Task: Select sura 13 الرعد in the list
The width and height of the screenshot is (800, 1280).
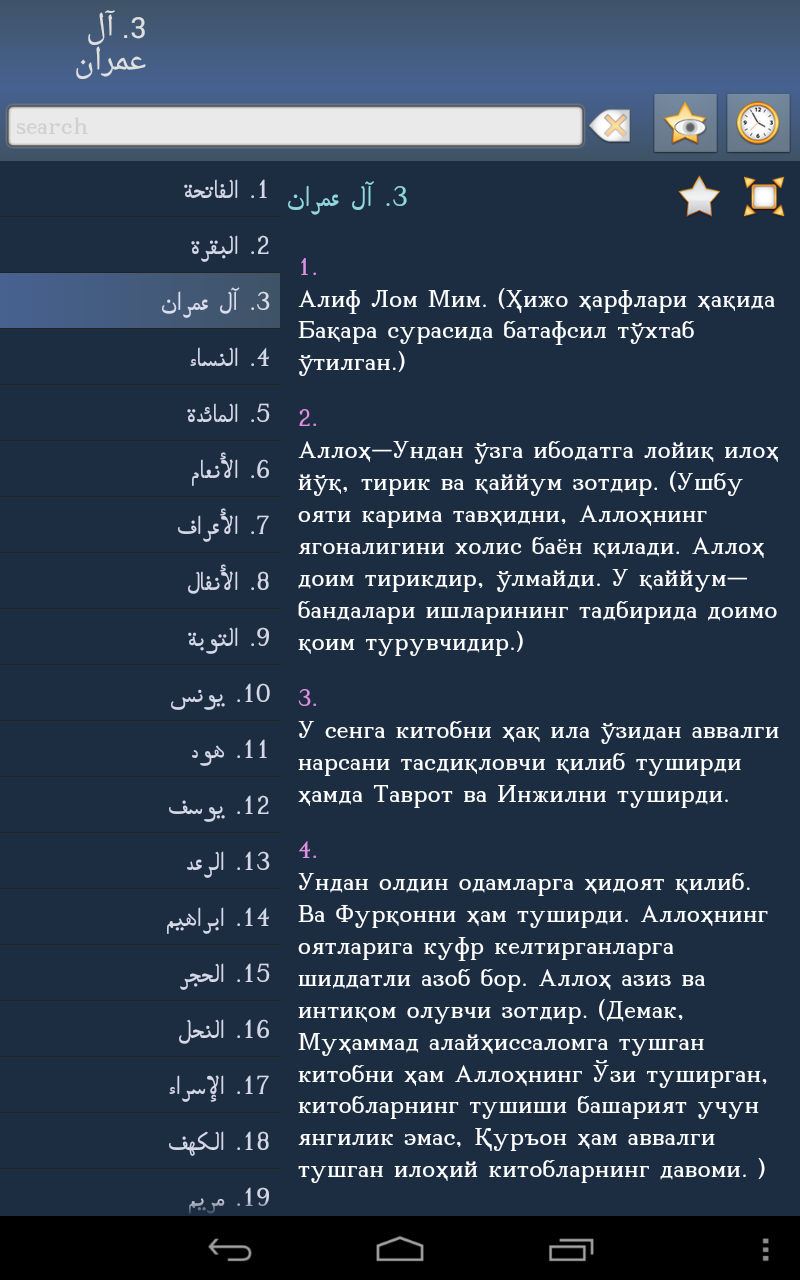Action: click(x=140, y=862)
